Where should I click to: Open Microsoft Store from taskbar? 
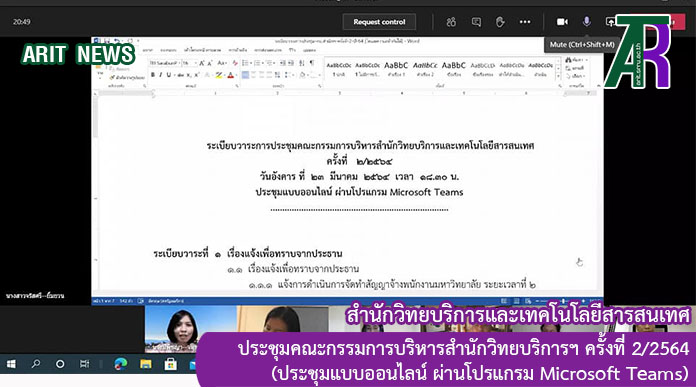point(170,364)
